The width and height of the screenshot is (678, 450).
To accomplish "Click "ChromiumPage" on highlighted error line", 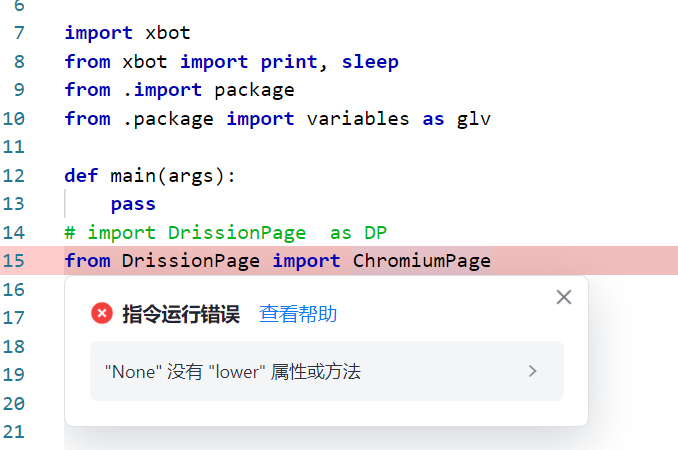I will 421,261.
